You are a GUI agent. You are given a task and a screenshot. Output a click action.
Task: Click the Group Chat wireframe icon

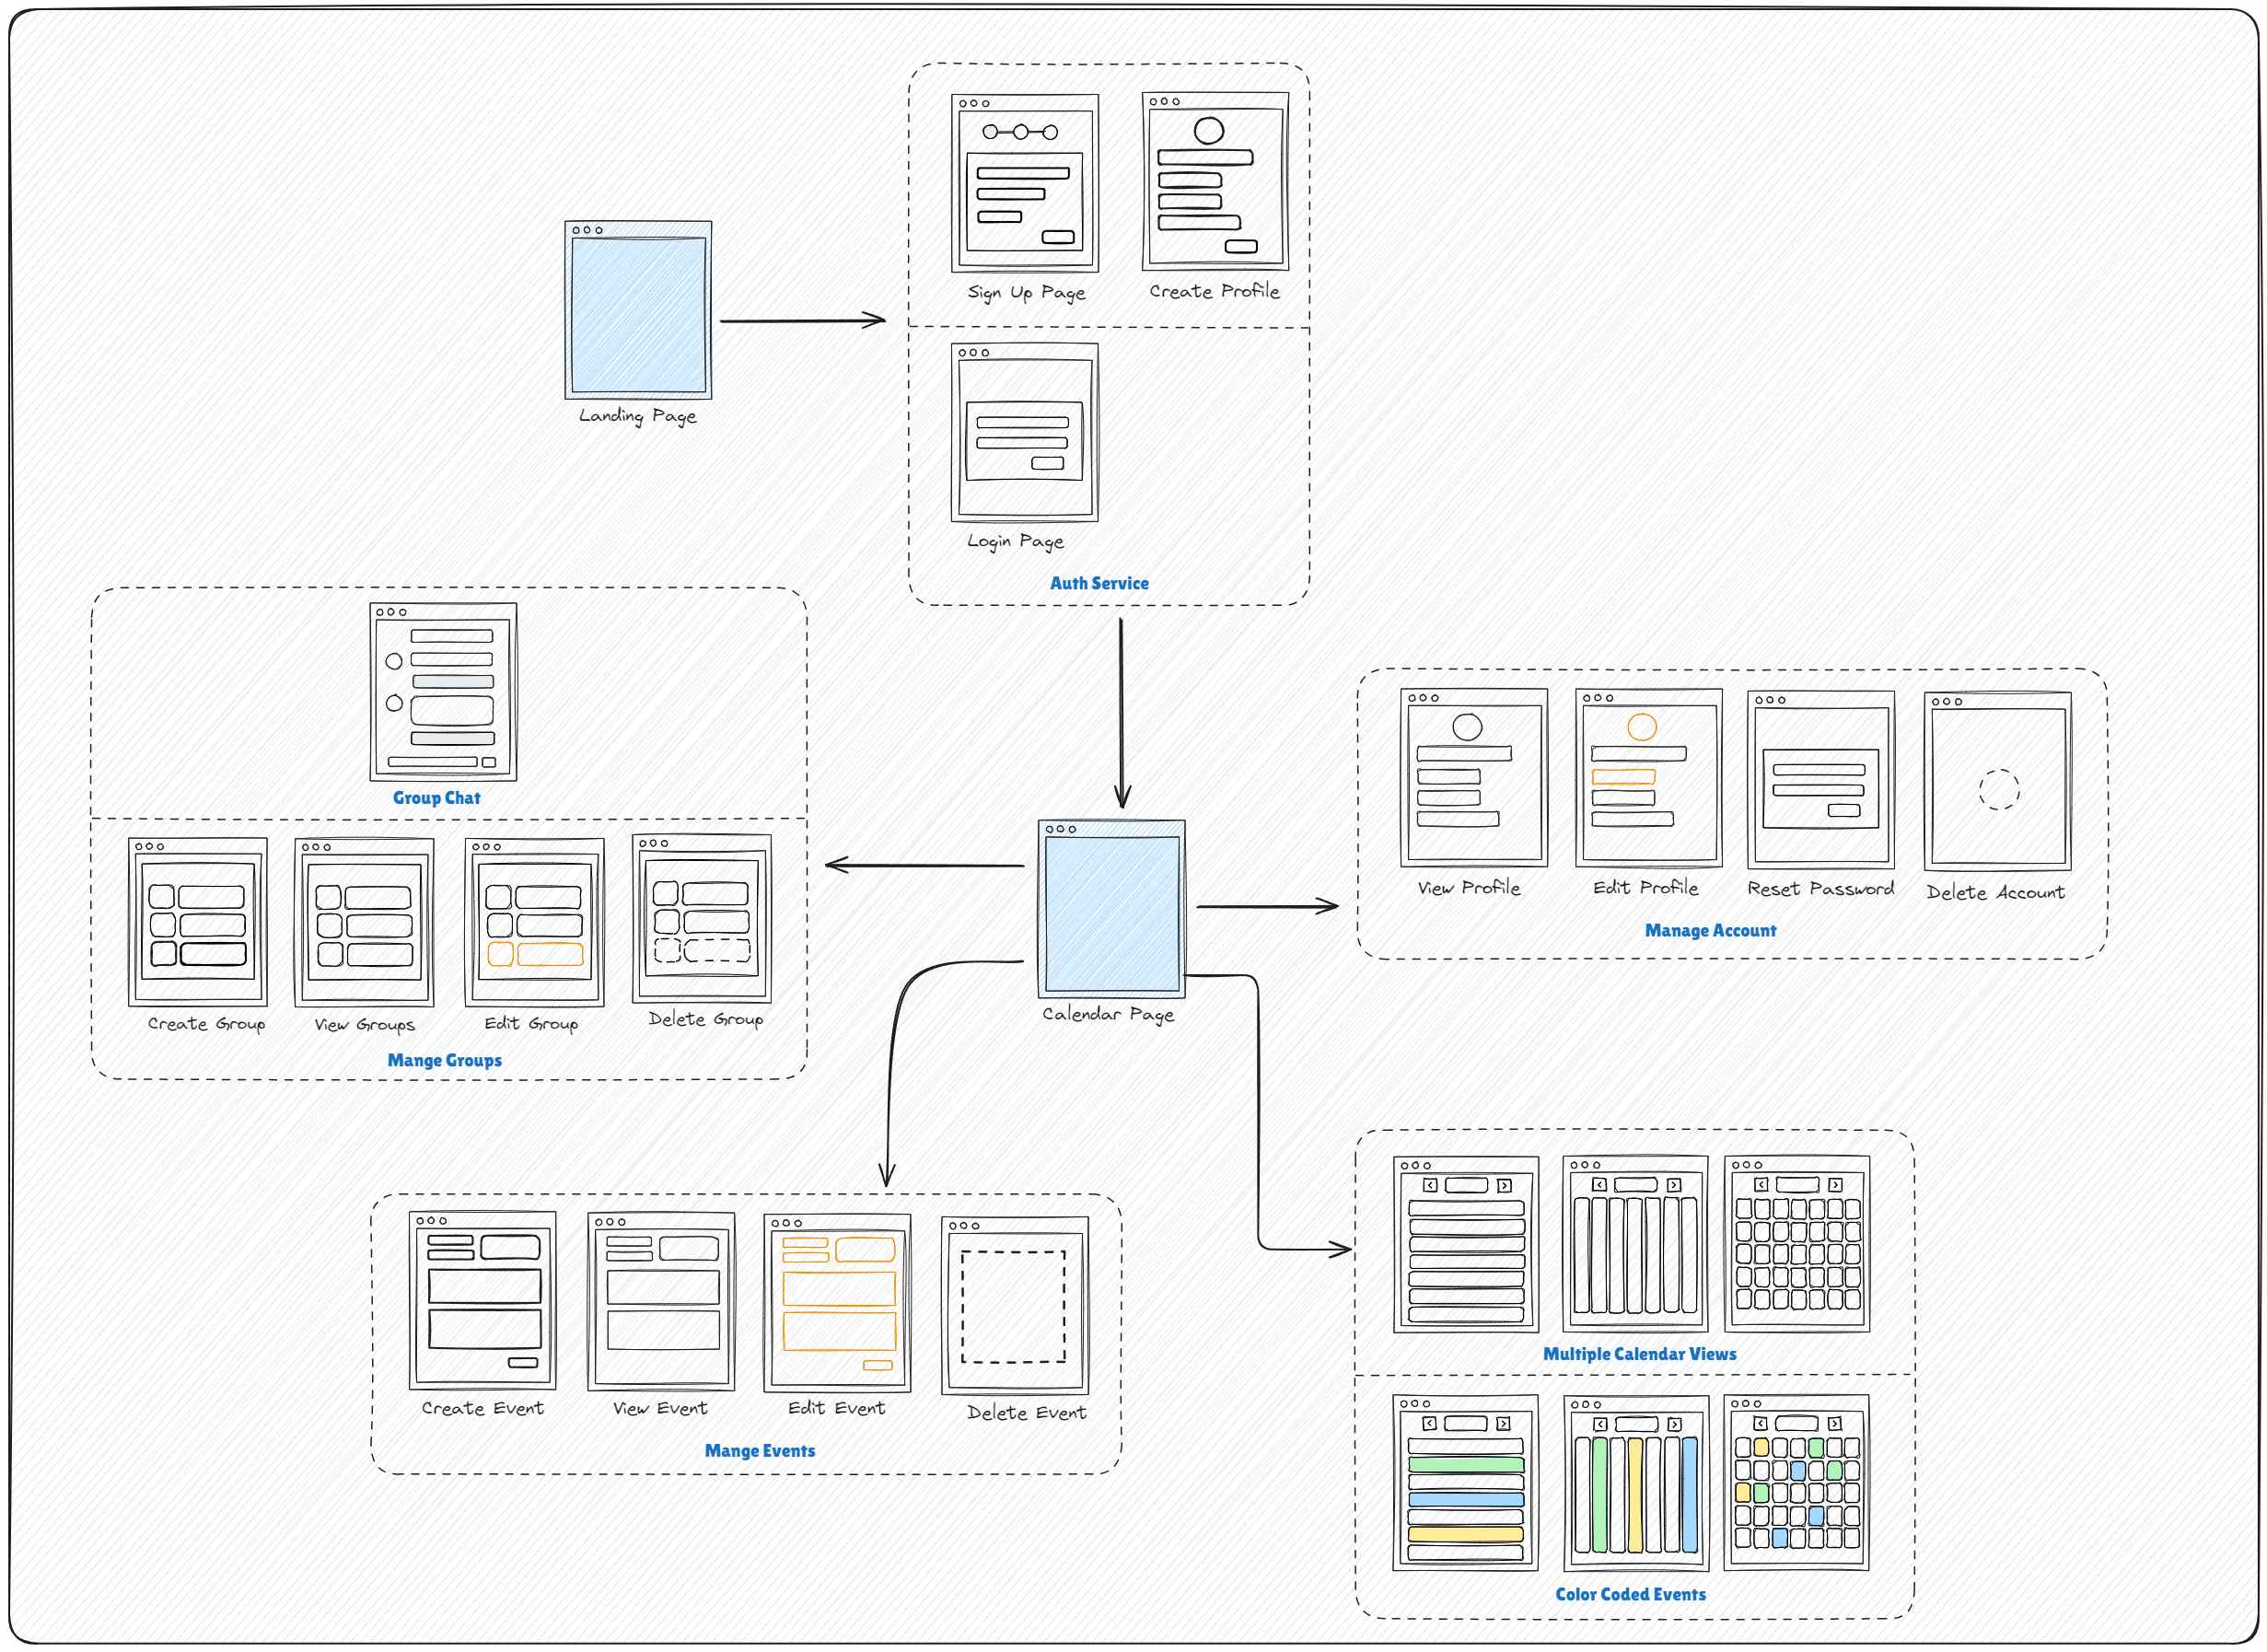[443, 691]
